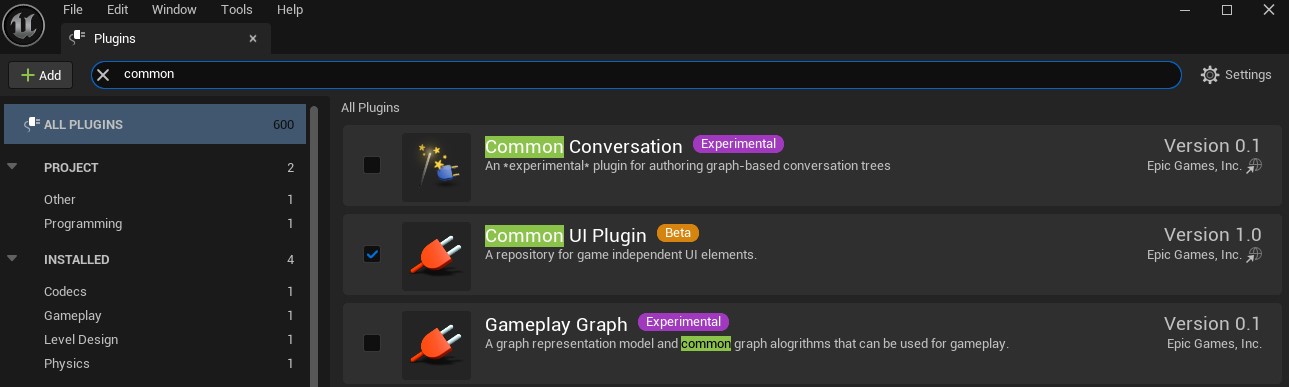Screen dimensions: 1289x387
Task: Open the Help menu
Action: tap(290, 10)
